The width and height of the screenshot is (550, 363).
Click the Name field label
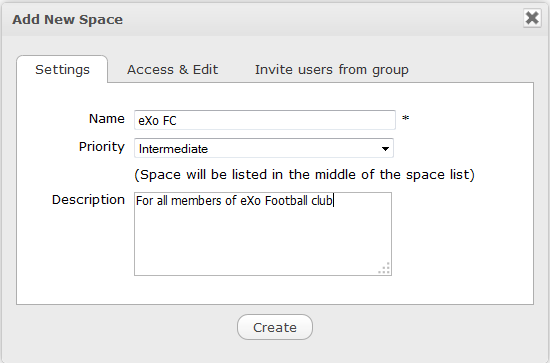[x=107, y=119]
